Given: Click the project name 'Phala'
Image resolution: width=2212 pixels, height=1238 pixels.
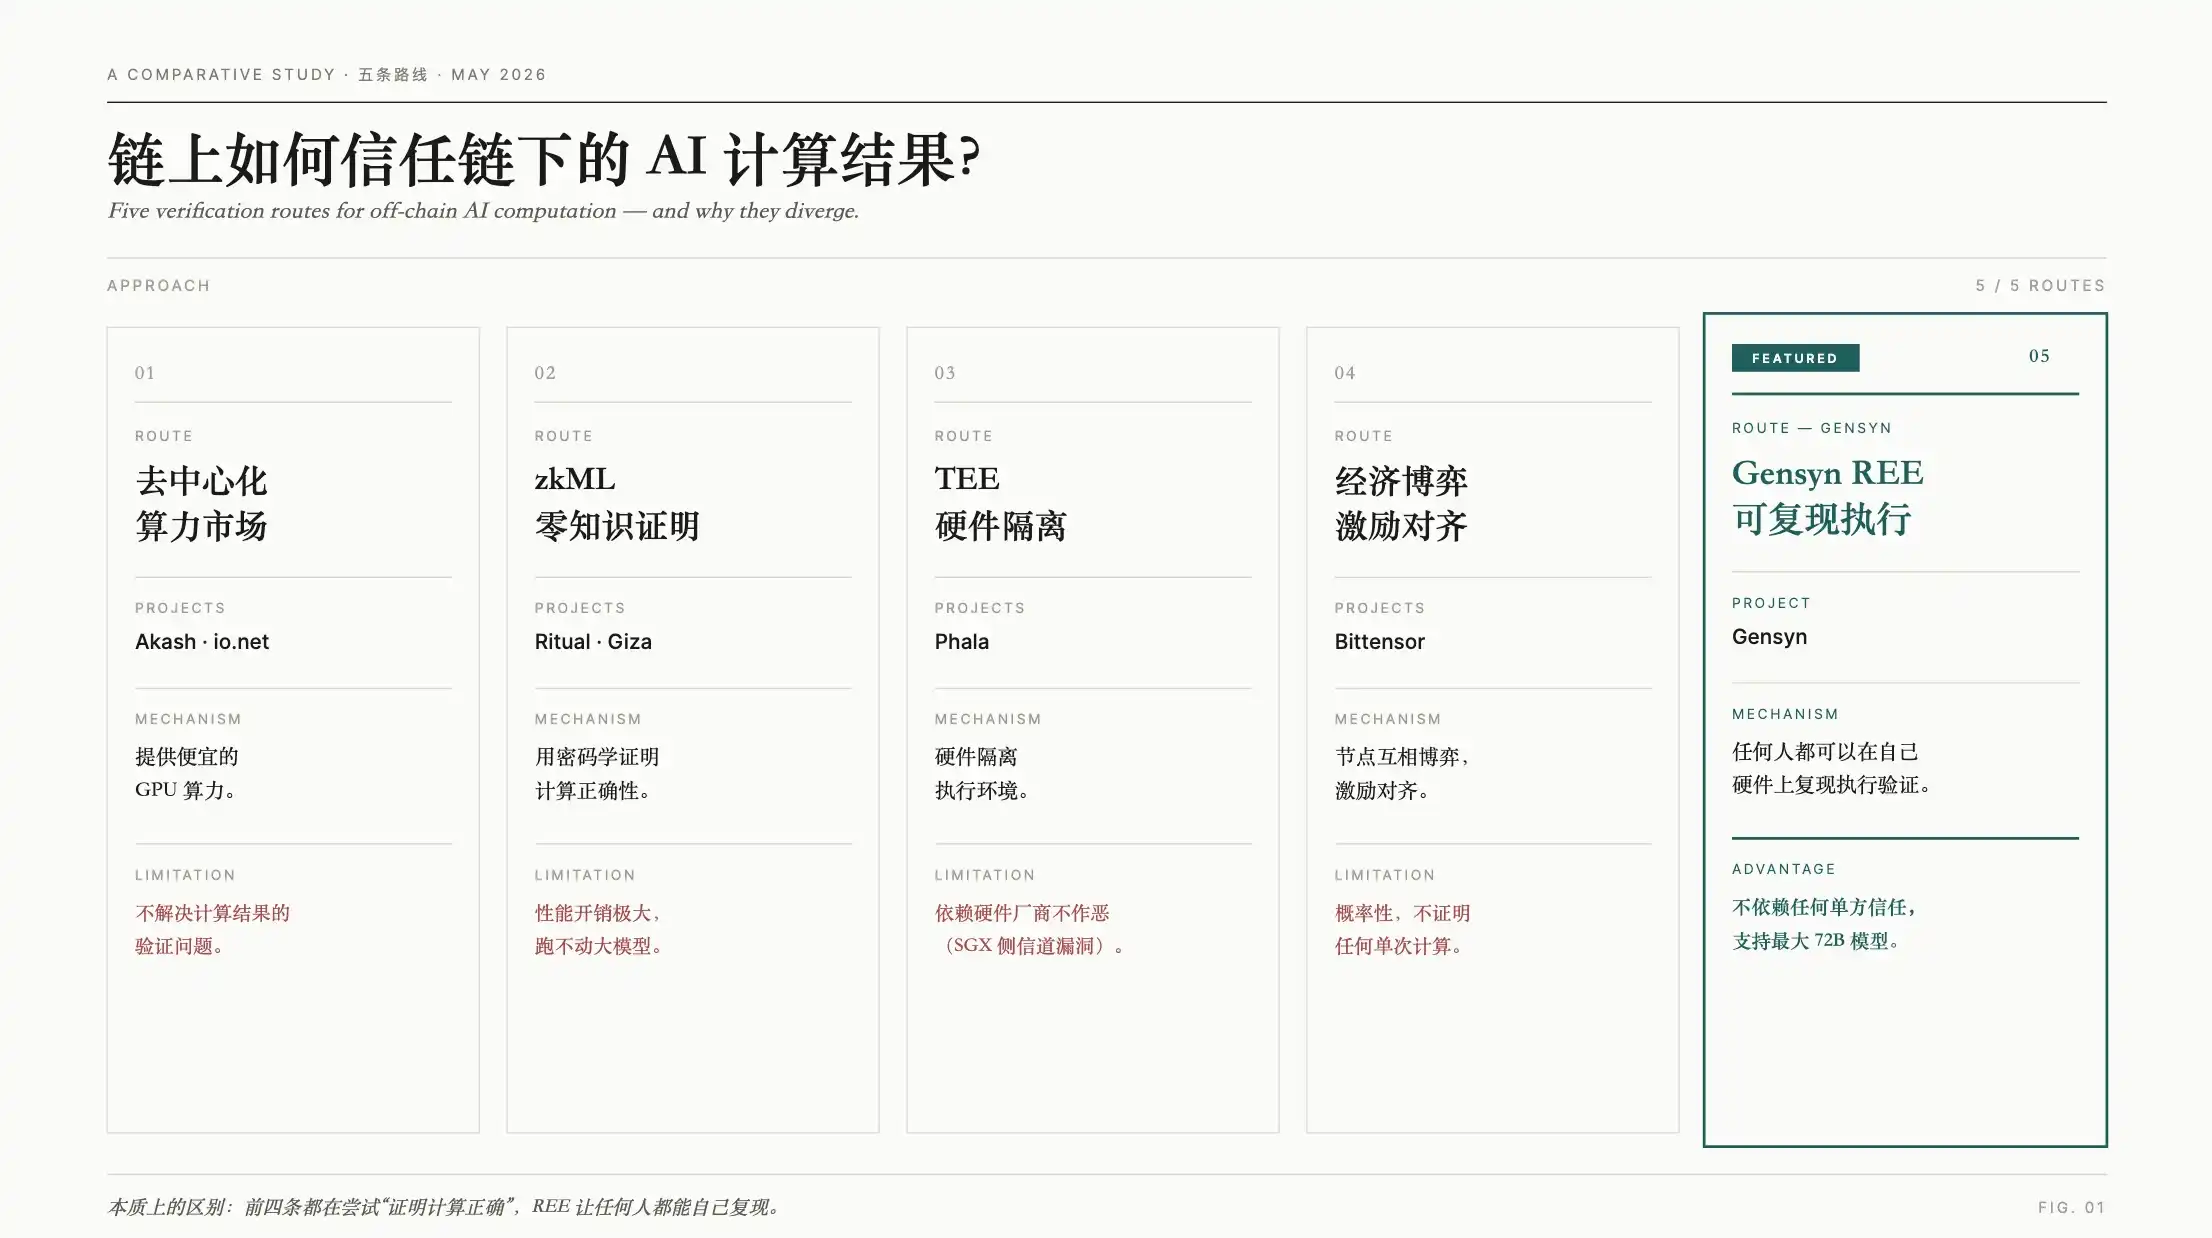Looking at the screenshot, I should [x=962, y=642].
